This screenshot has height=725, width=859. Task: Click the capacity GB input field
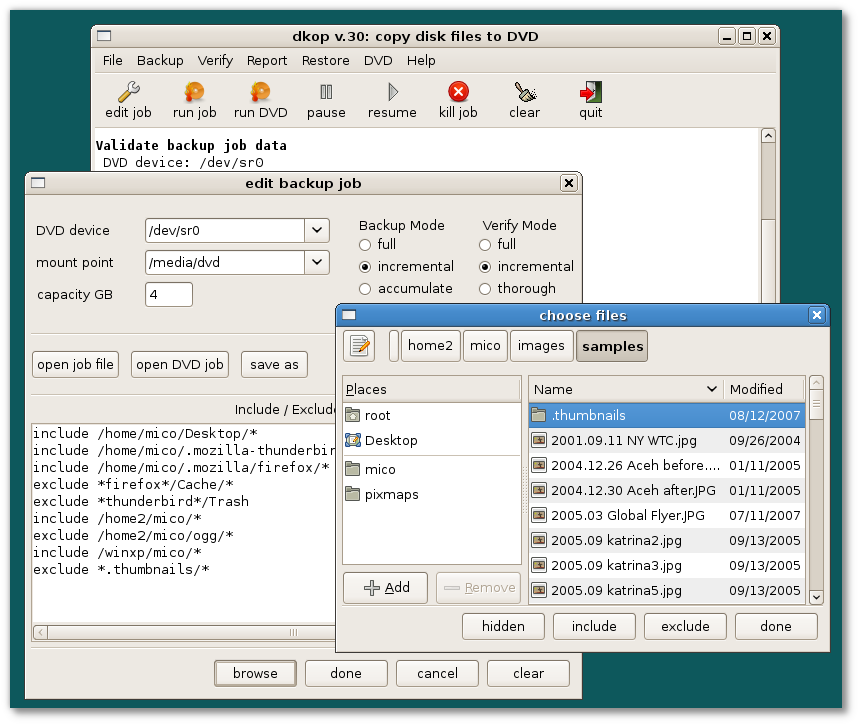click(169, 295)
